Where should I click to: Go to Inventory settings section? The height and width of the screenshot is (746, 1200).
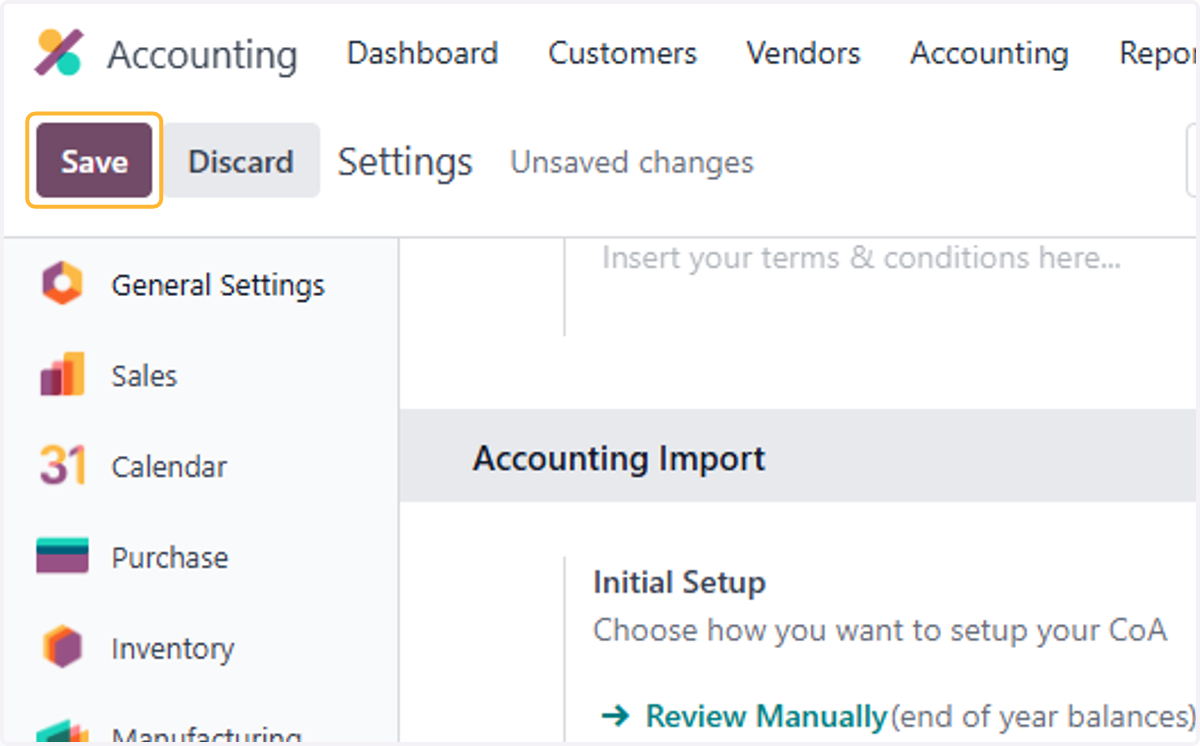pos(172,648)
